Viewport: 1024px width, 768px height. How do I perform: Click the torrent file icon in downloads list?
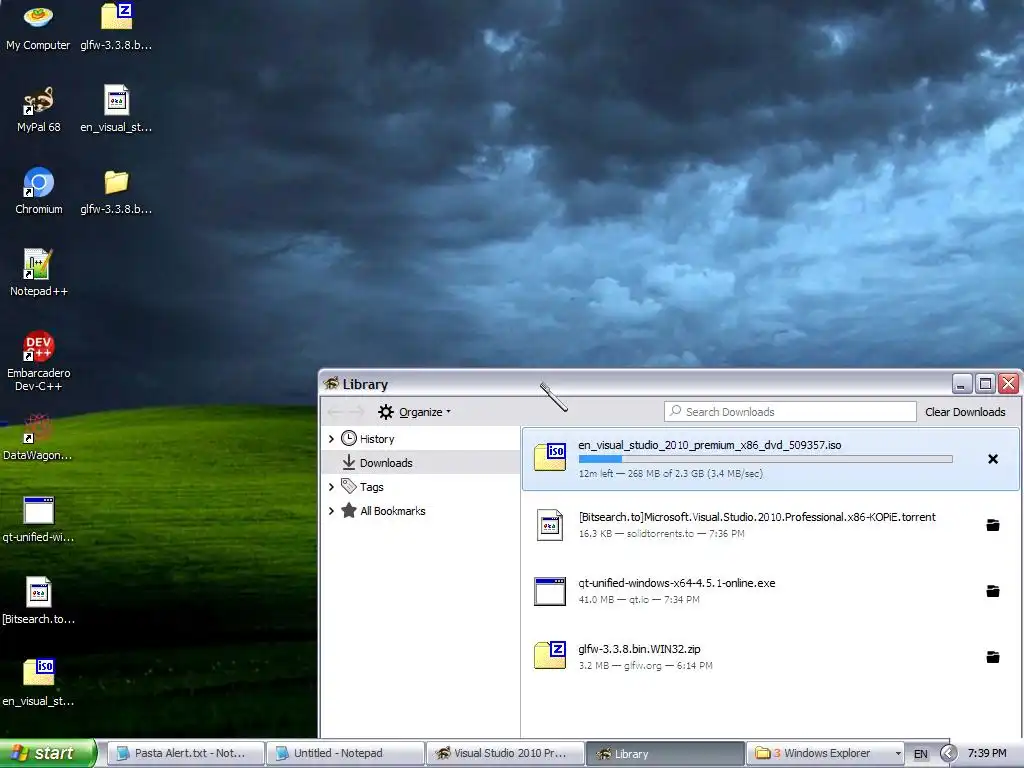coord(550,524)
